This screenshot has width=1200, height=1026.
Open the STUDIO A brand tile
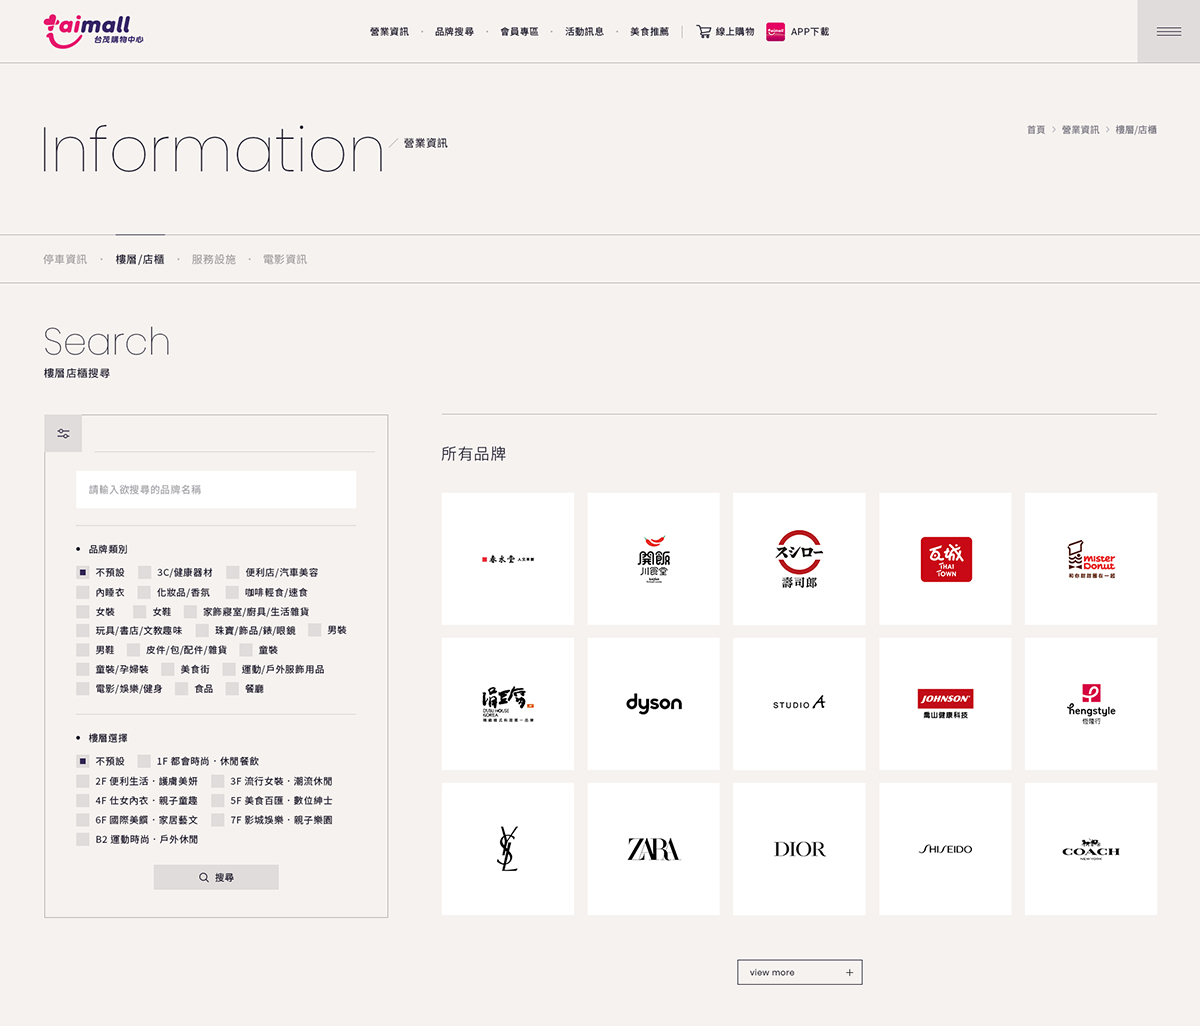[799, 704]
